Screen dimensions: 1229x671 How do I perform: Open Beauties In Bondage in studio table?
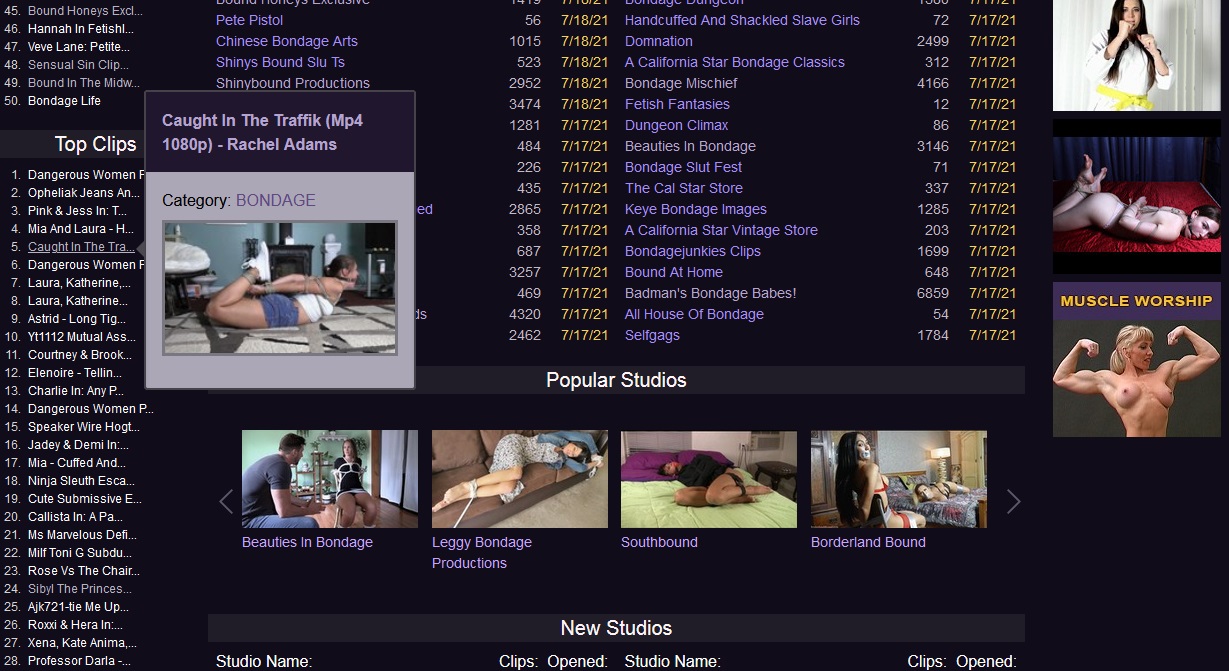coord(690,146)
